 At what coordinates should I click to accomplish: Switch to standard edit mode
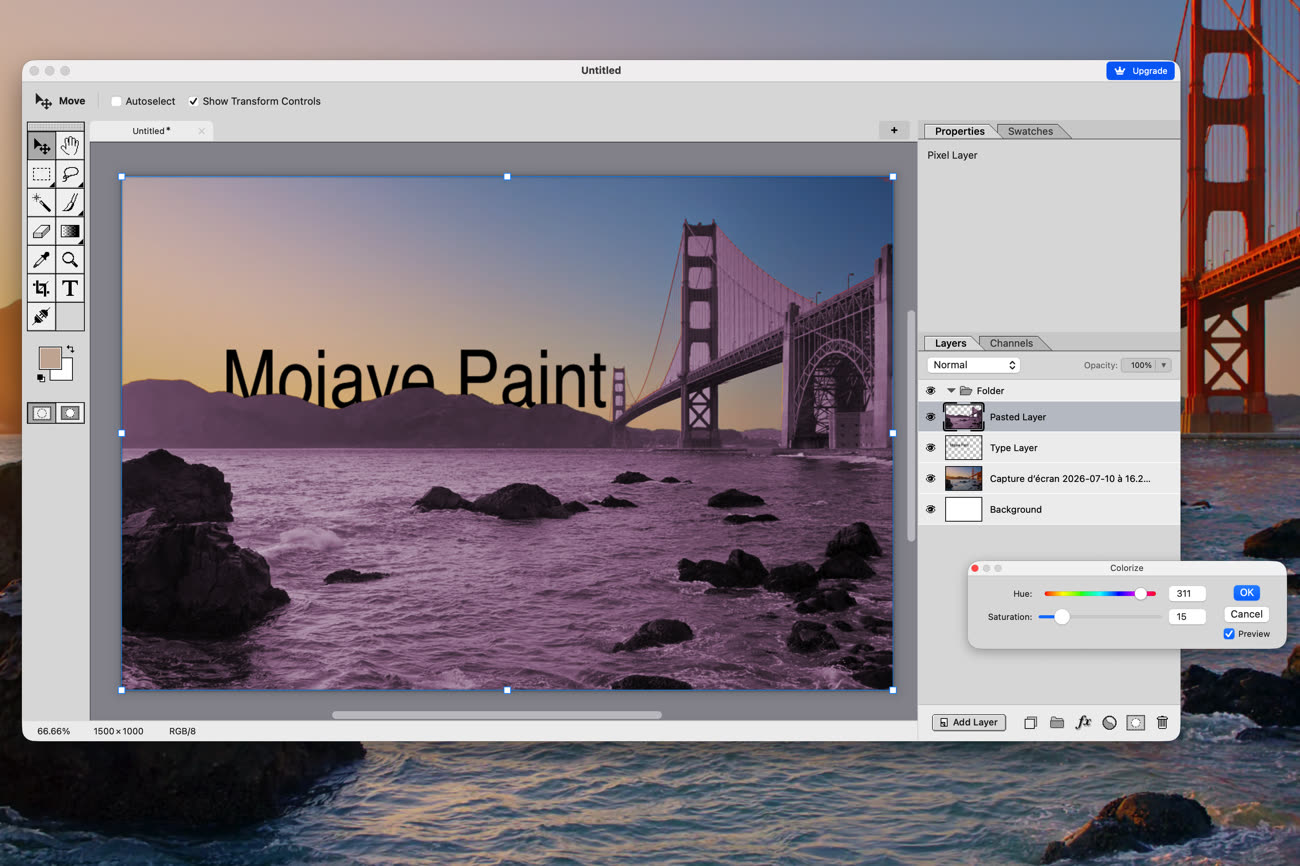[41, 413]
